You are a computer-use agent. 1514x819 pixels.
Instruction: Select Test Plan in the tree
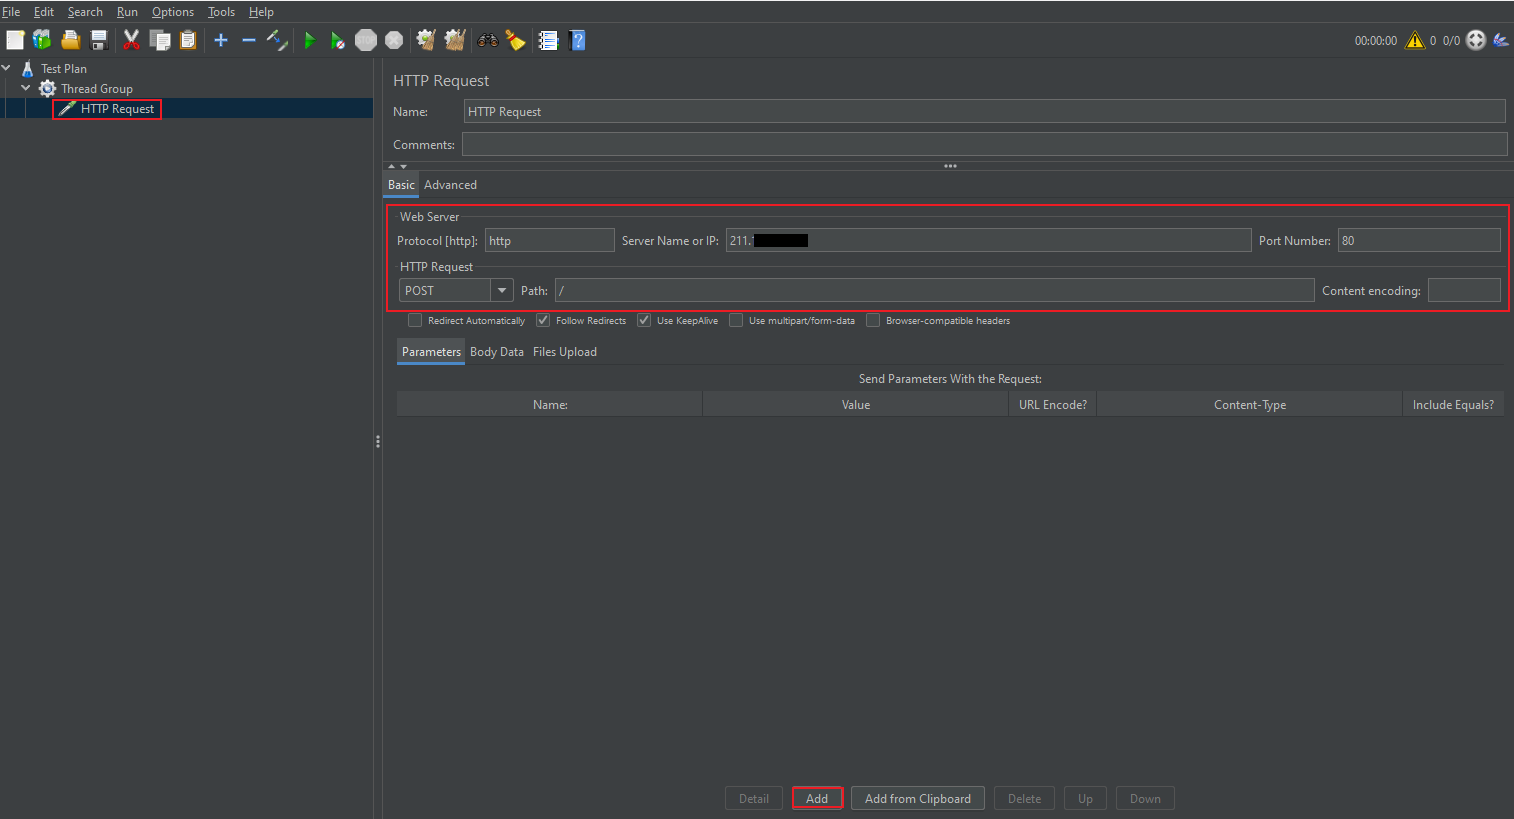pyautogui.click(x=64, y=69)
